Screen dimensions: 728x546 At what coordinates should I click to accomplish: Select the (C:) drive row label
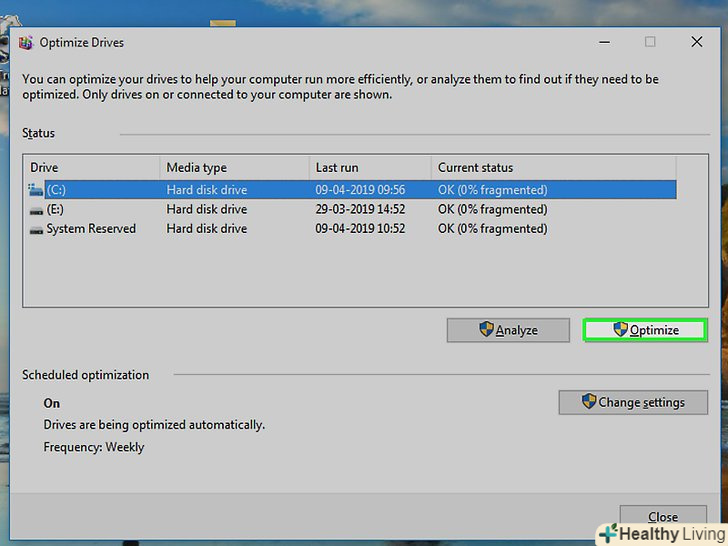(56, 190)
